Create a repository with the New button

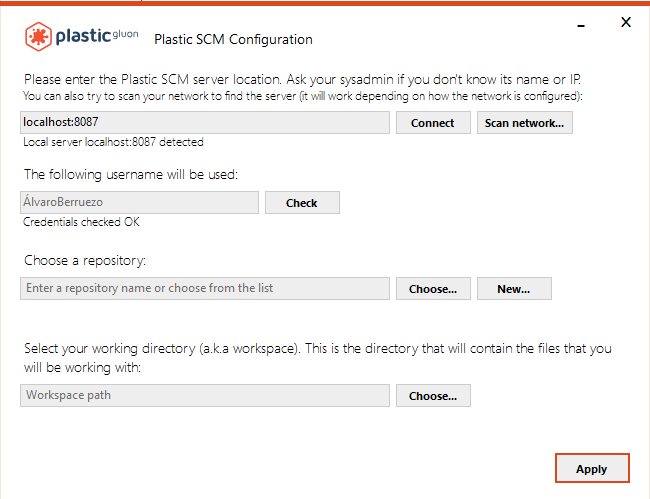tap(513, 289)
